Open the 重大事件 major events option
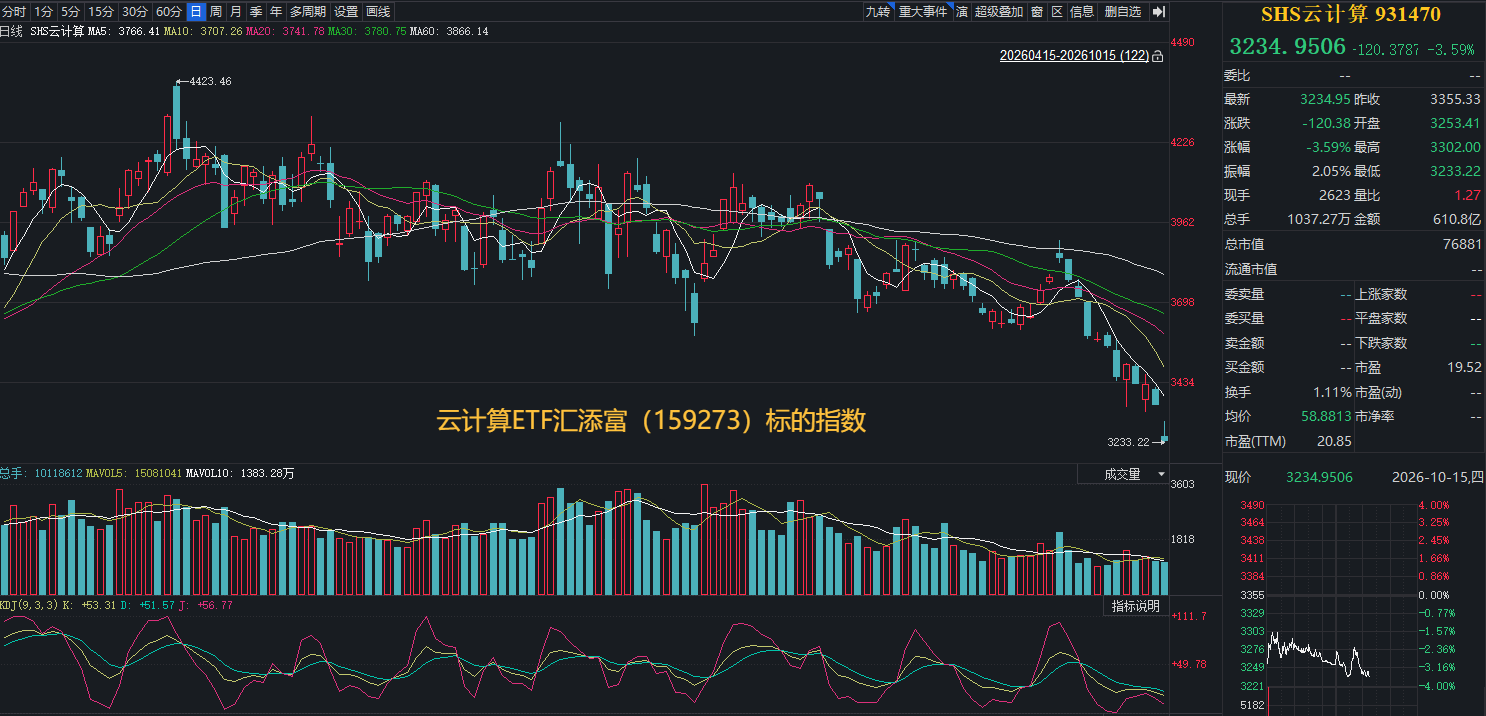 [x=922, y=12]
